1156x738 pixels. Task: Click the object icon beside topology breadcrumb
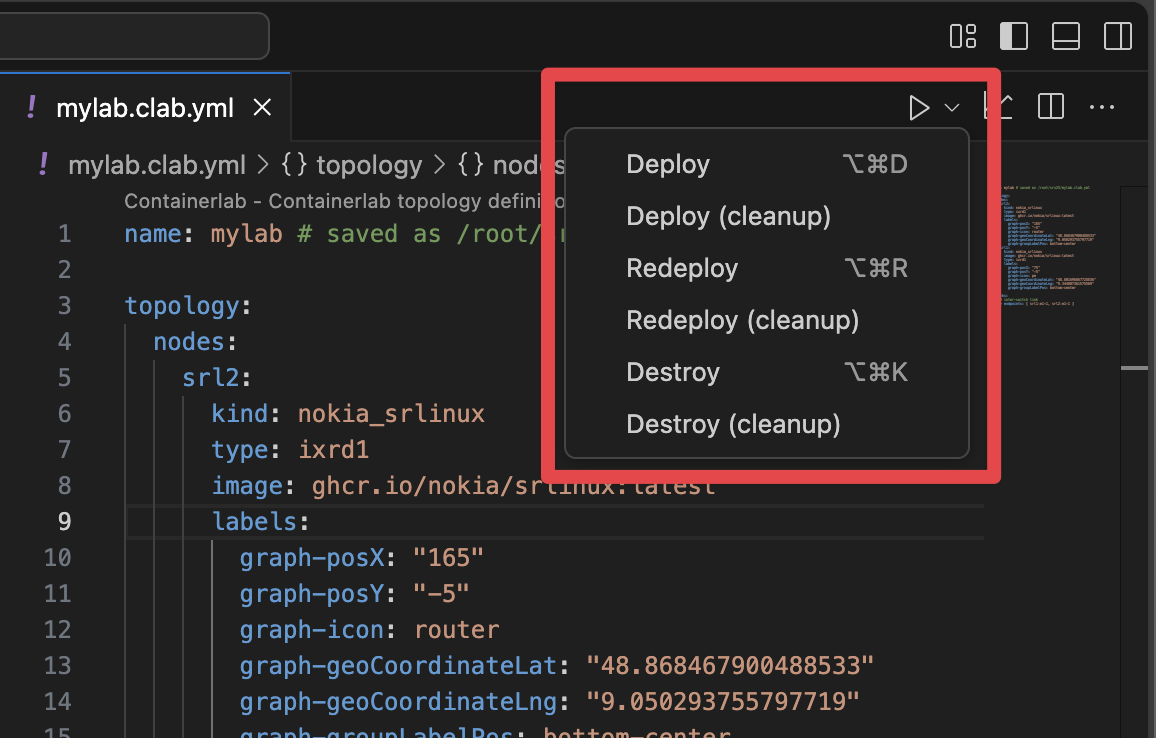tap(294, 164)
